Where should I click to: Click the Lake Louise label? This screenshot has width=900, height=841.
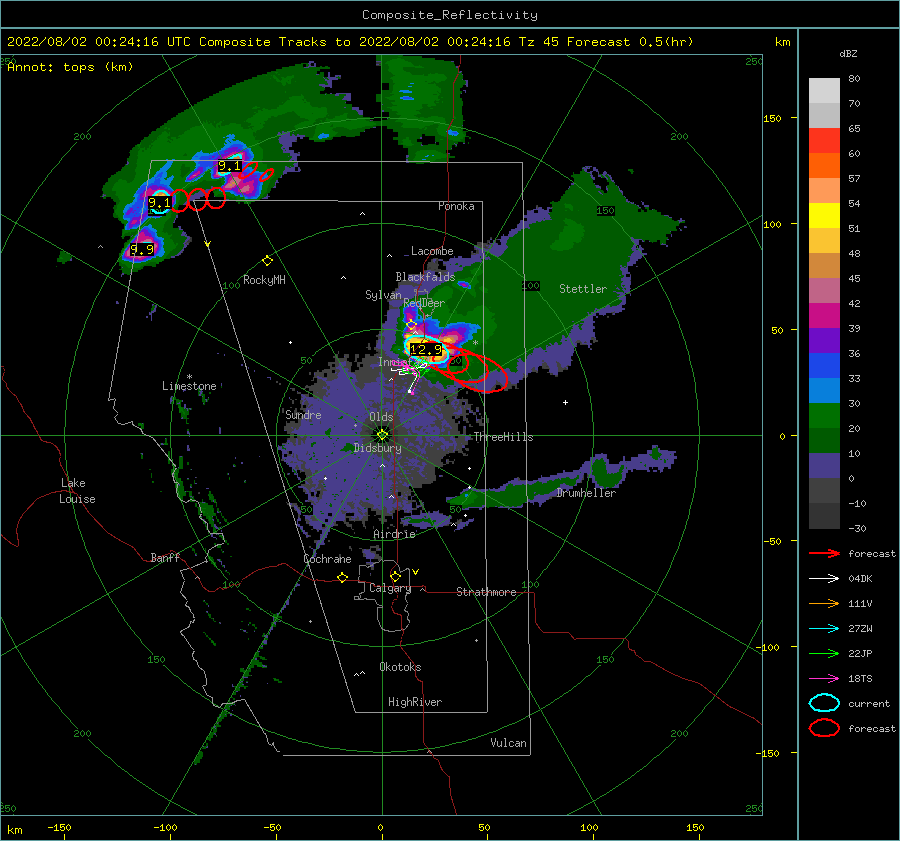coord(77,491)
